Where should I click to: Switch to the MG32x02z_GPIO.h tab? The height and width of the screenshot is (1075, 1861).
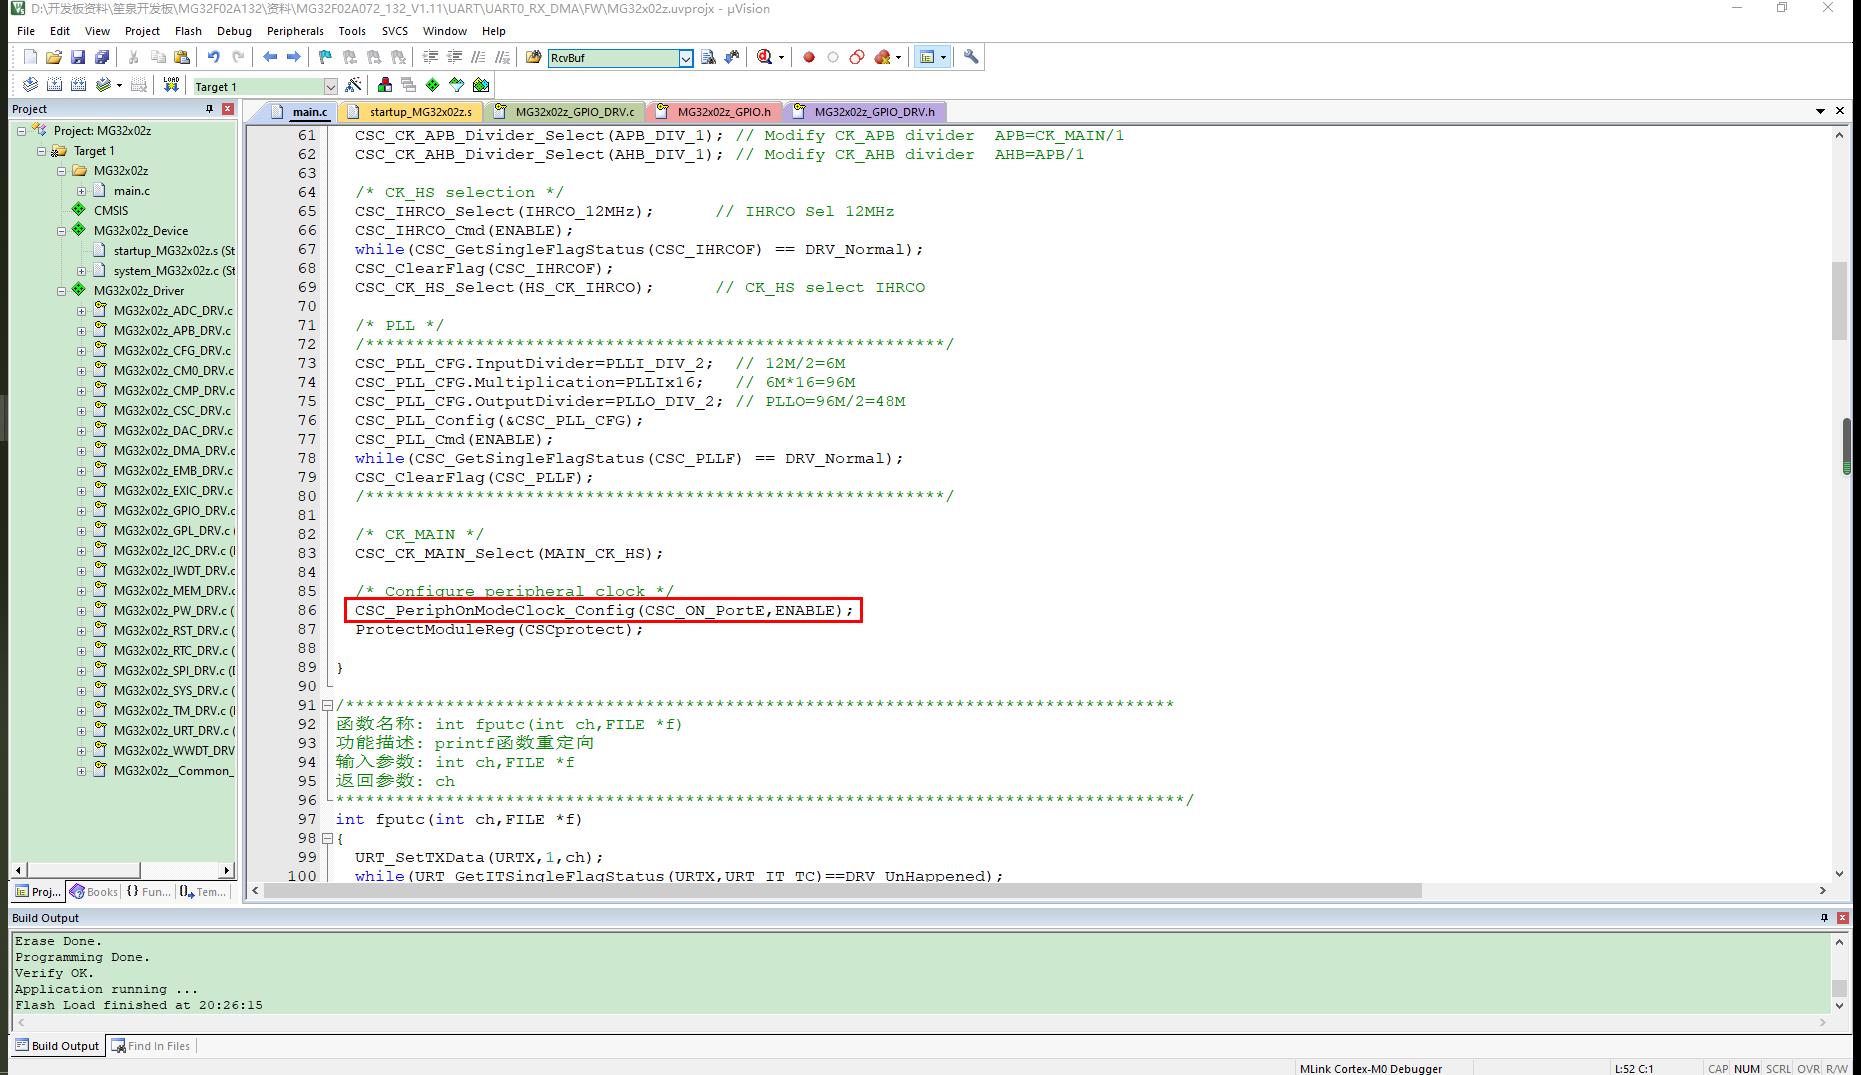point(714,112)
